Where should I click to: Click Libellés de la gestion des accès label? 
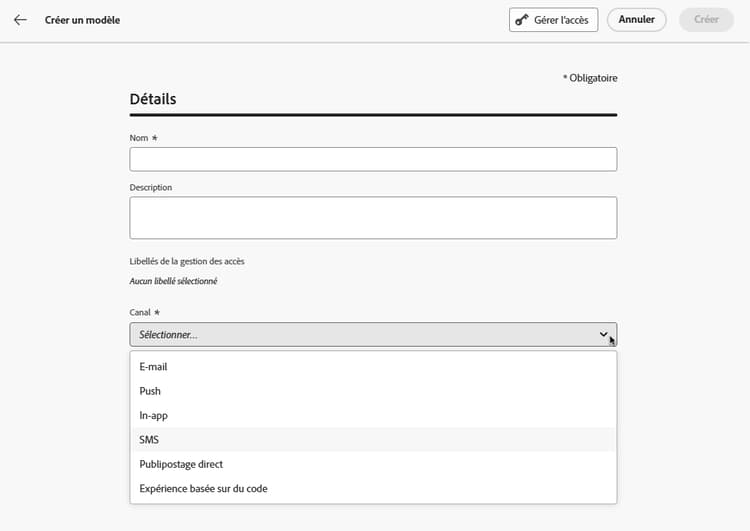(187, 261)
